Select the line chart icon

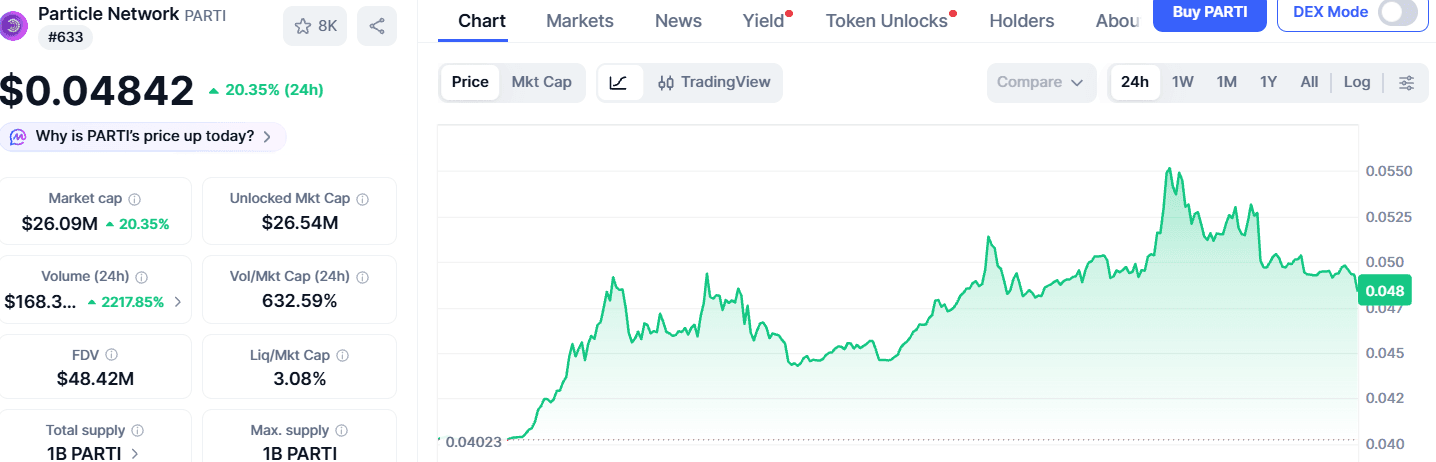(x=619, y=83)
